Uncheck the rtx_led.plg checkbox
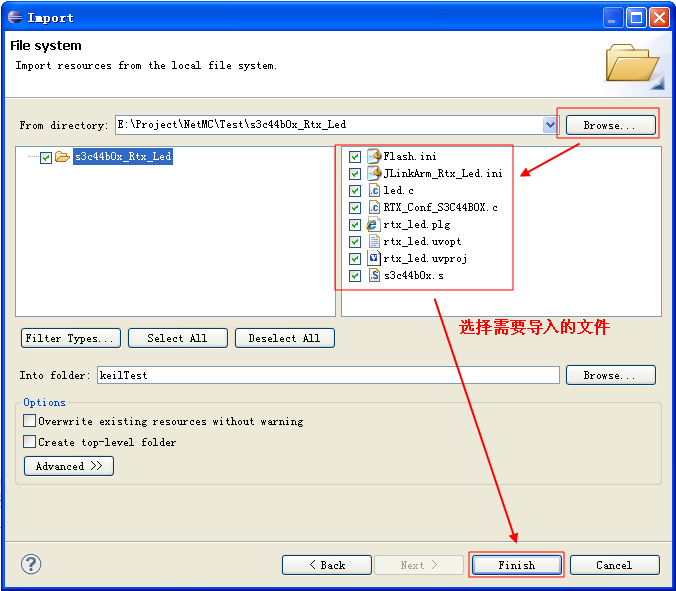676x591 pixels. [355, 225]
